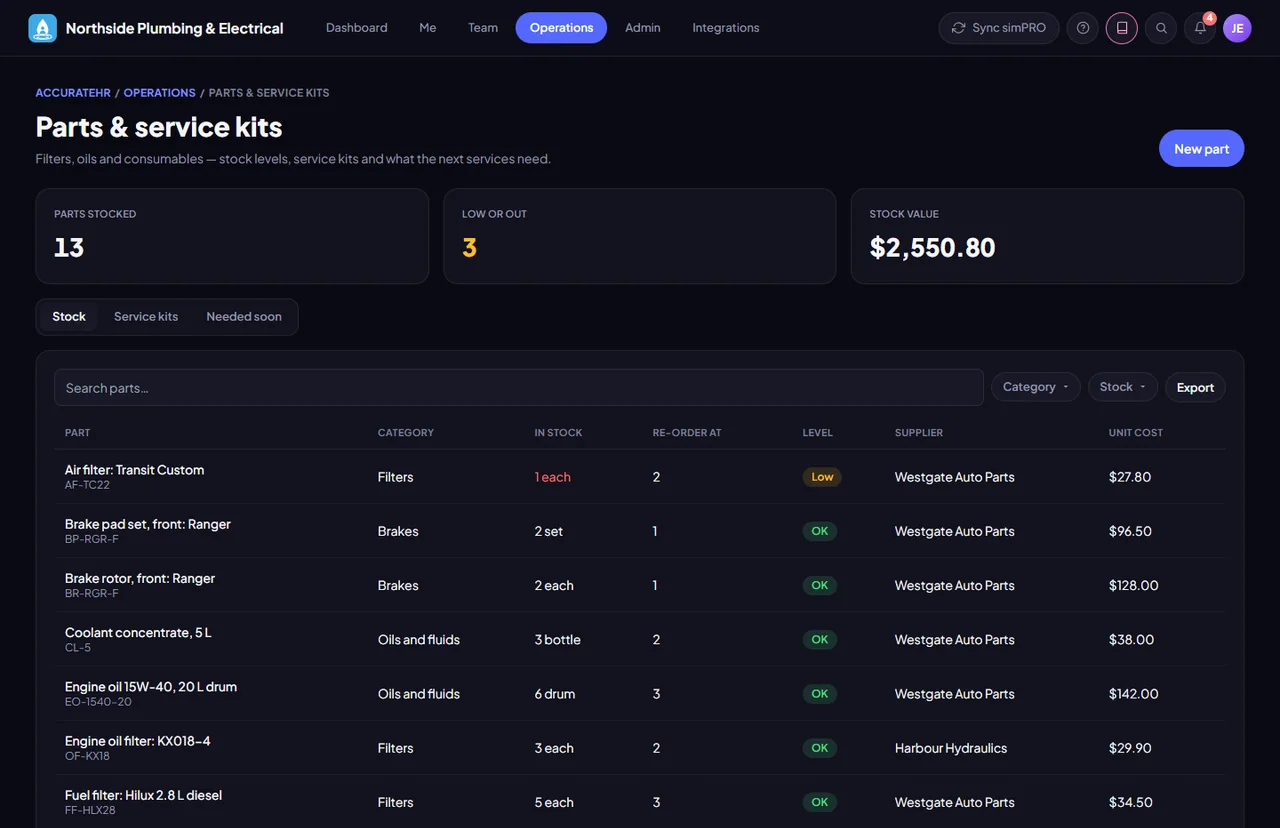Viewport: 1280px width, 828px height.
Task: Export the parts list
Action: click(1195, 387)
